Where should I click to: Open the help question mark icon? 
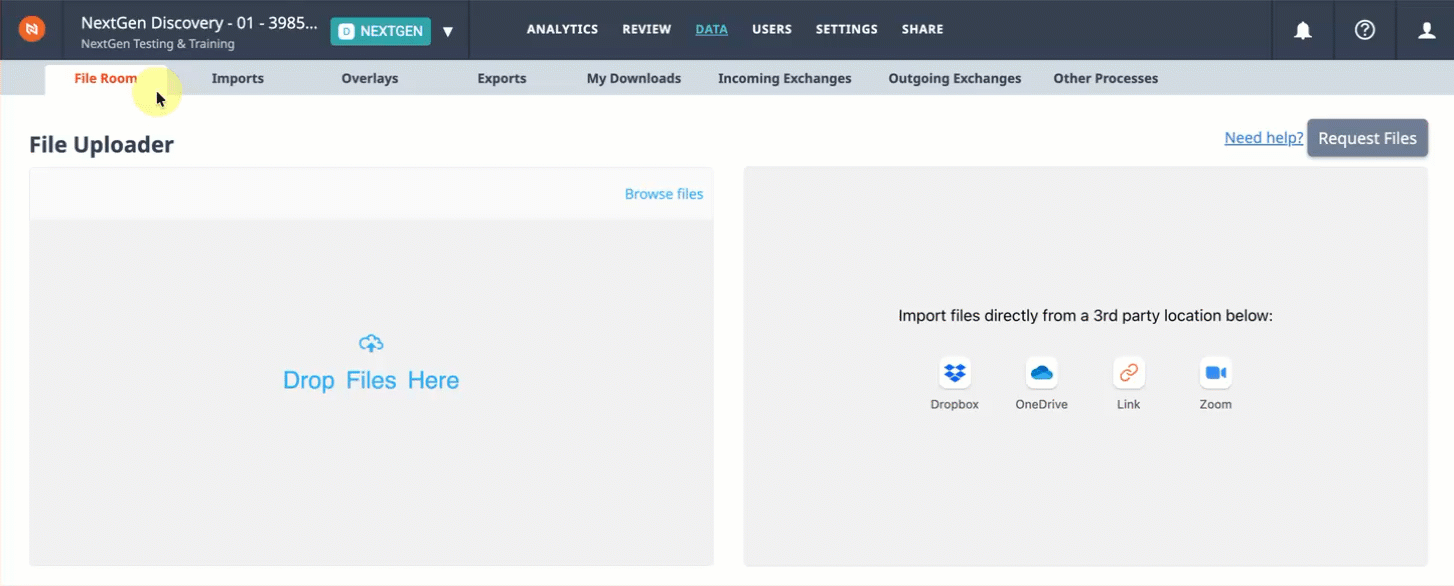coord(1365,30)
